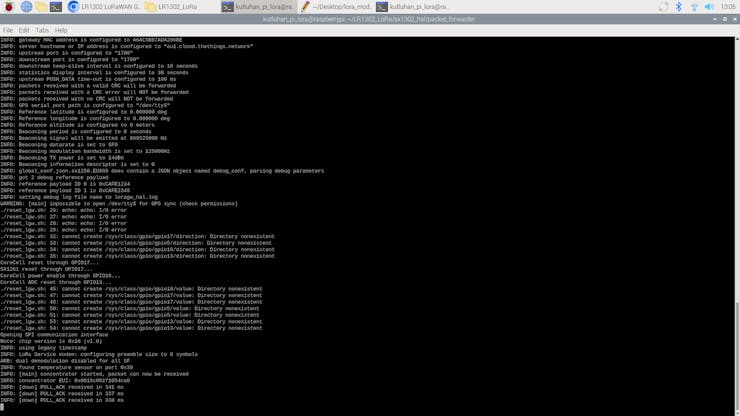Open the terminal Edit menu
740x416 pixels.
(24, 30)
